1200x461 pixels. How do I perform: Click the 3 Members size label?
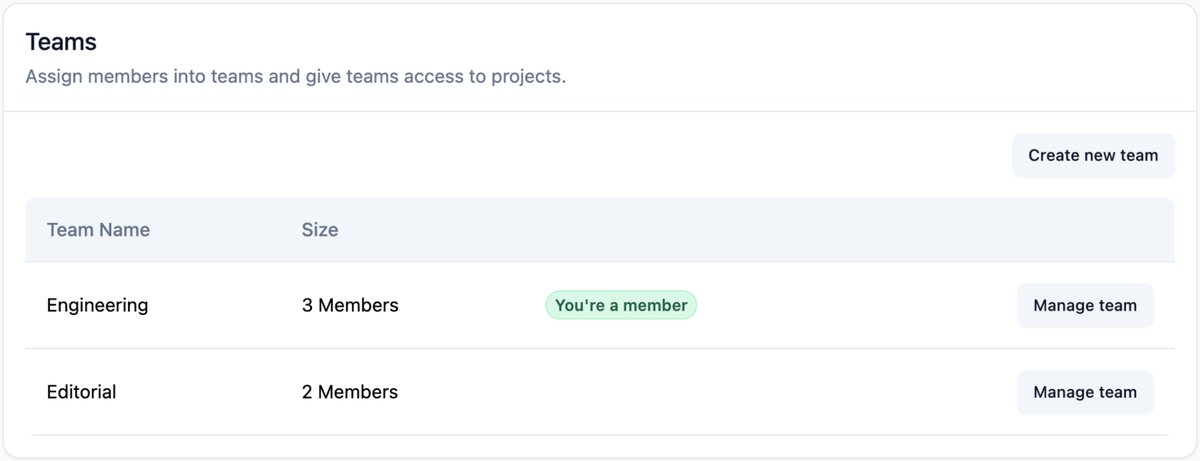[350, 306]
